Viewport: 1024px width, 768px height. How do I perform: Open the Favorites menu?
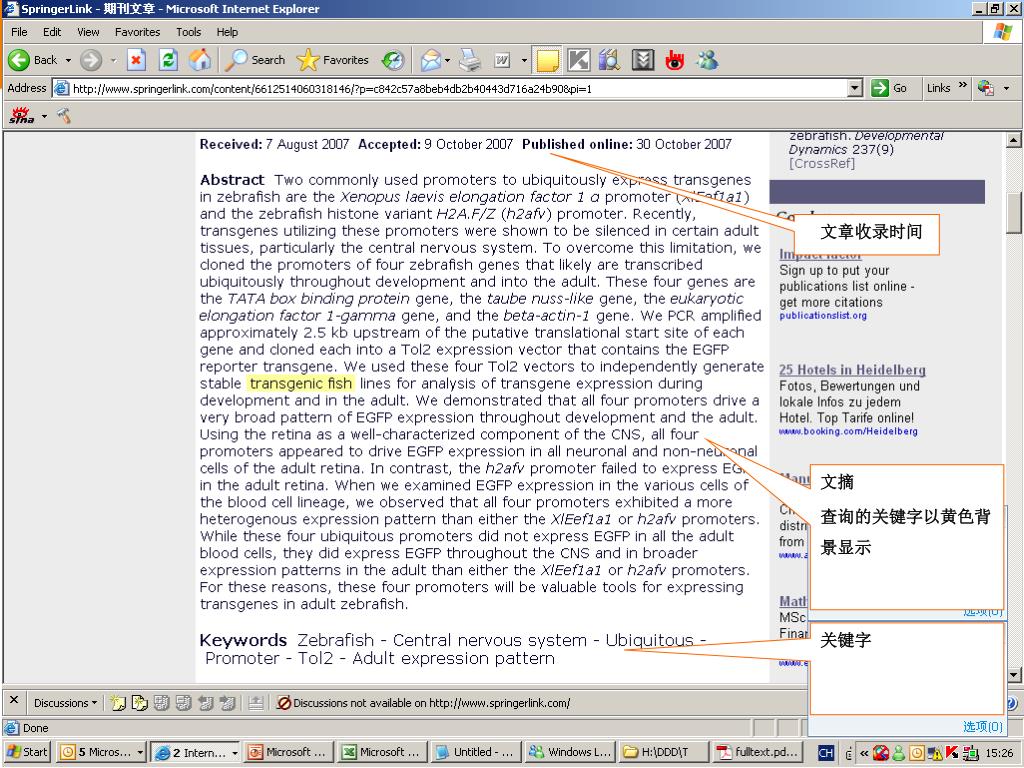[x=137, y=31]
